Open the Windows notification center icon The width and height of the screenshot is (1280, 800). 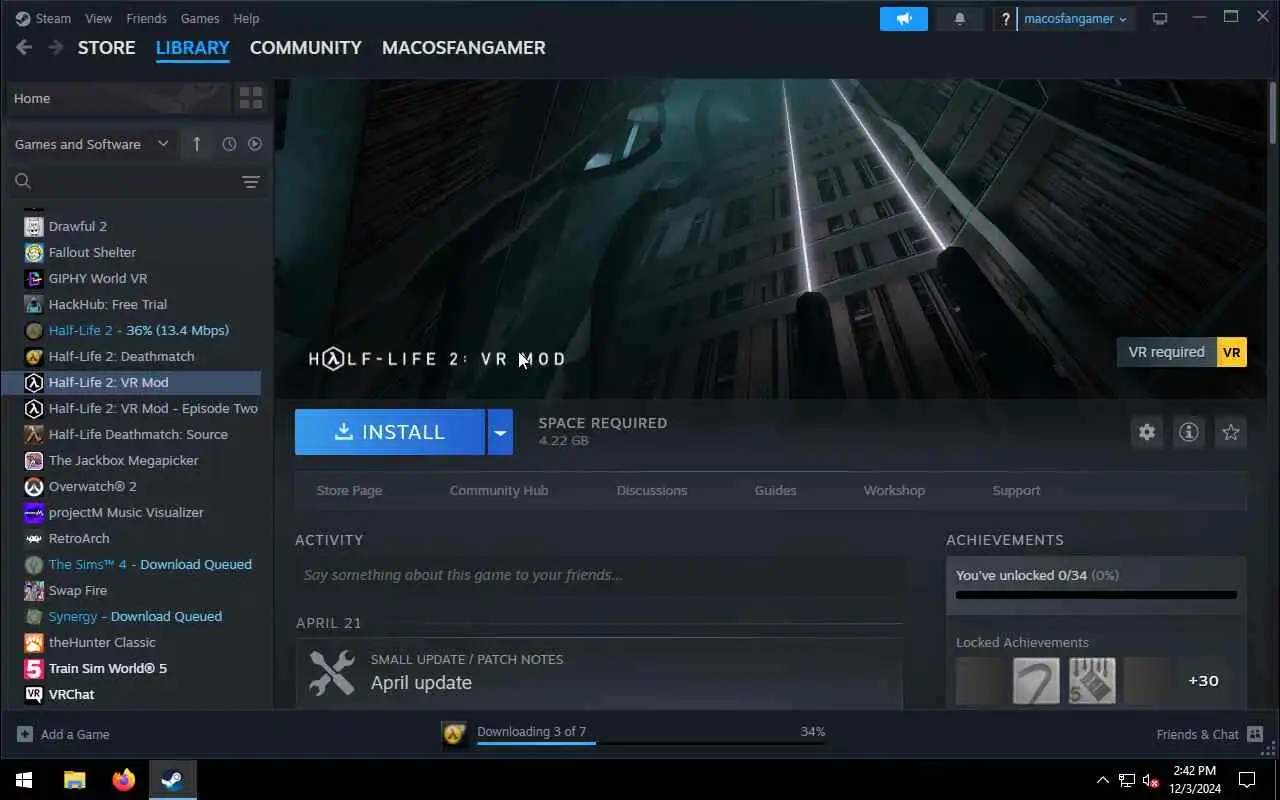pos(1247,780)
